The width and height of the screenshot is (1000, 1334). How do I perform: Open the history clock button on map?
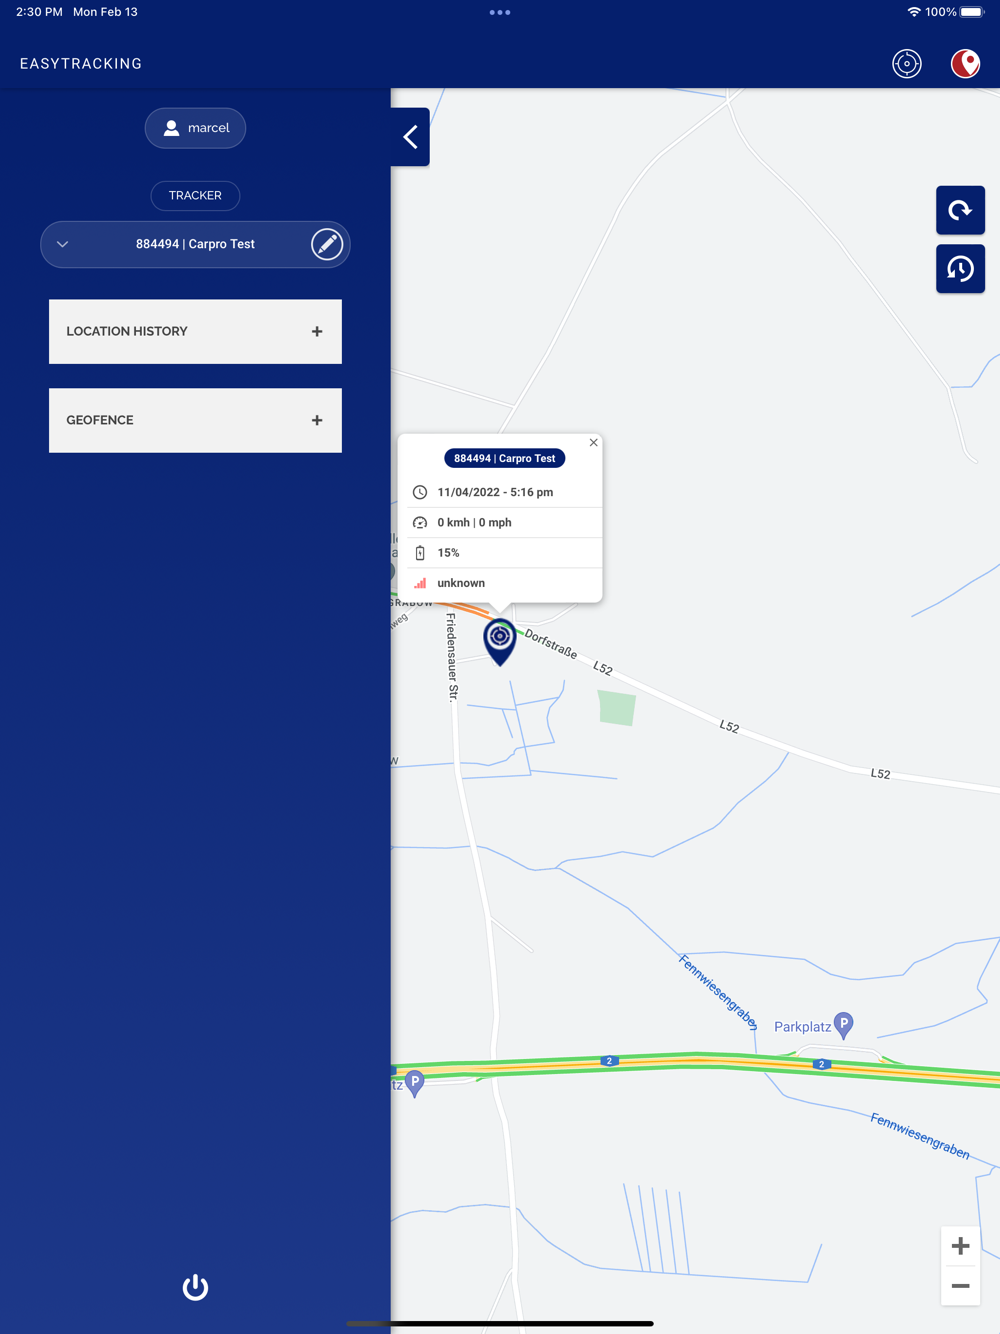click(x=960, y=269)
